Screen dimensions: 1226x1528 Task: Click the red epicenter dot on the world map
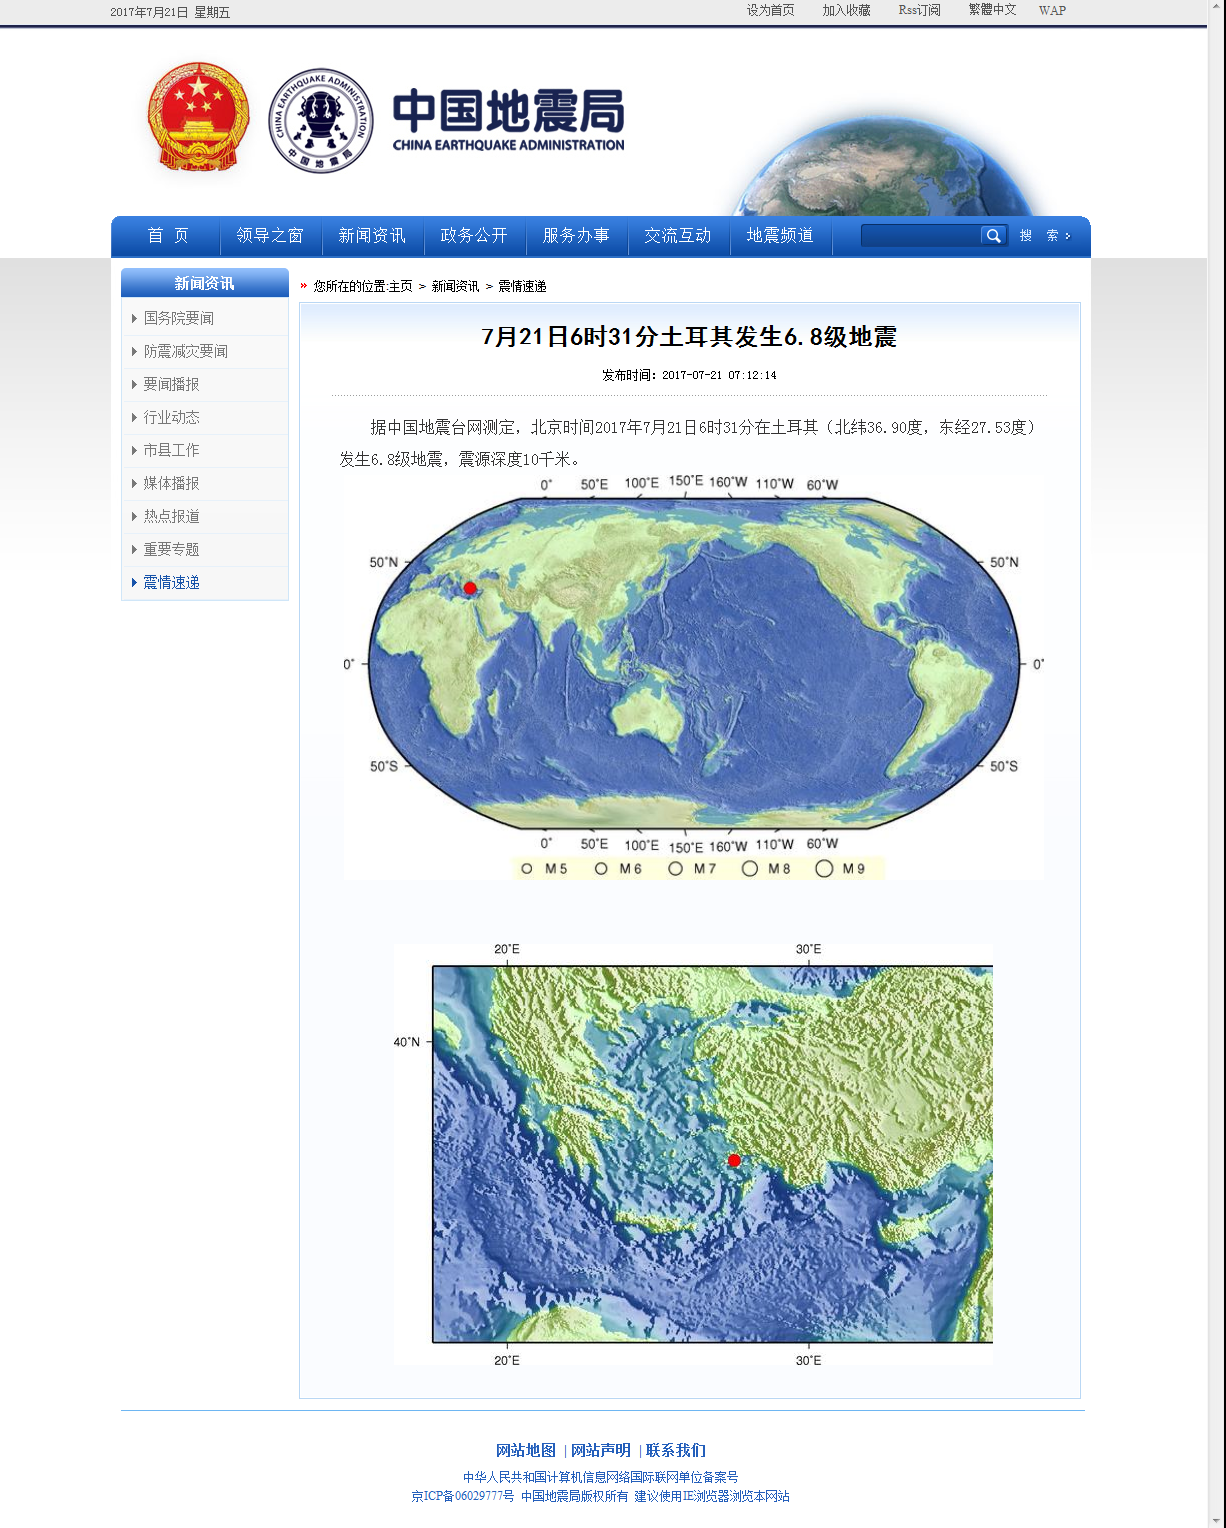point(469,587)
